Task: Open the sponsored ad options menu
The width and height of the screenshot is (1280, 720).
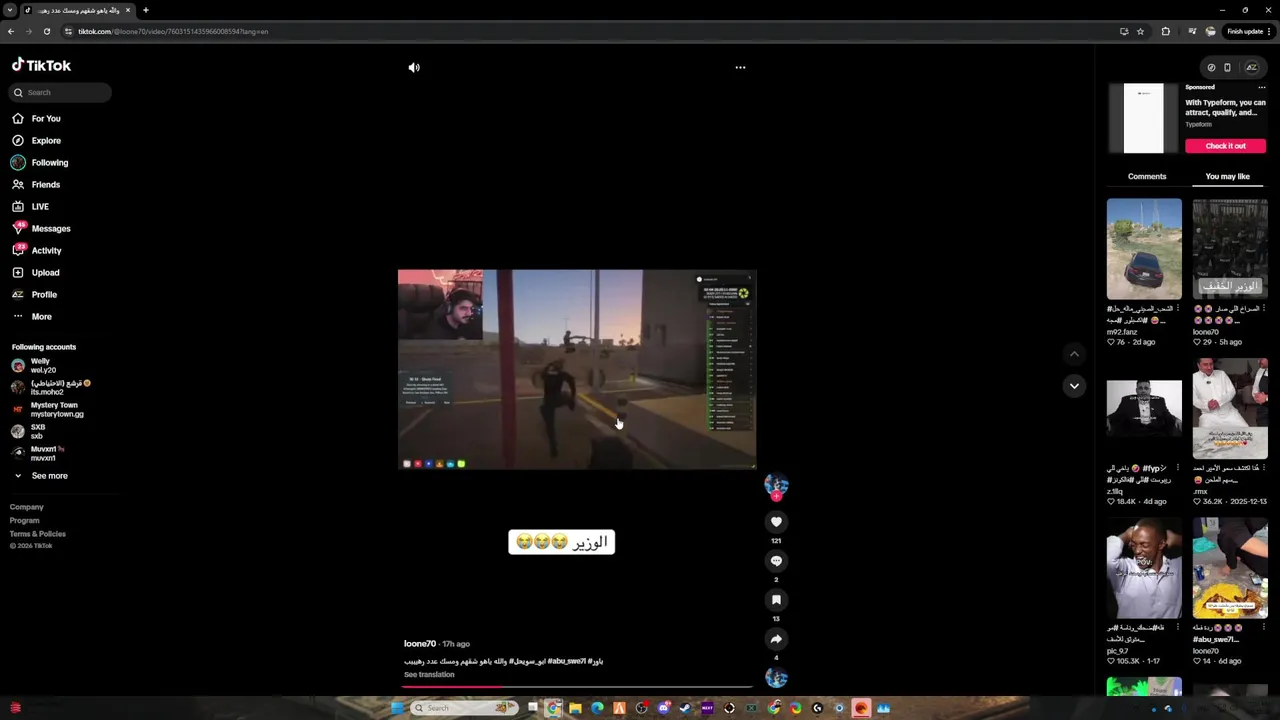Action: click(x=1261, y=88)
